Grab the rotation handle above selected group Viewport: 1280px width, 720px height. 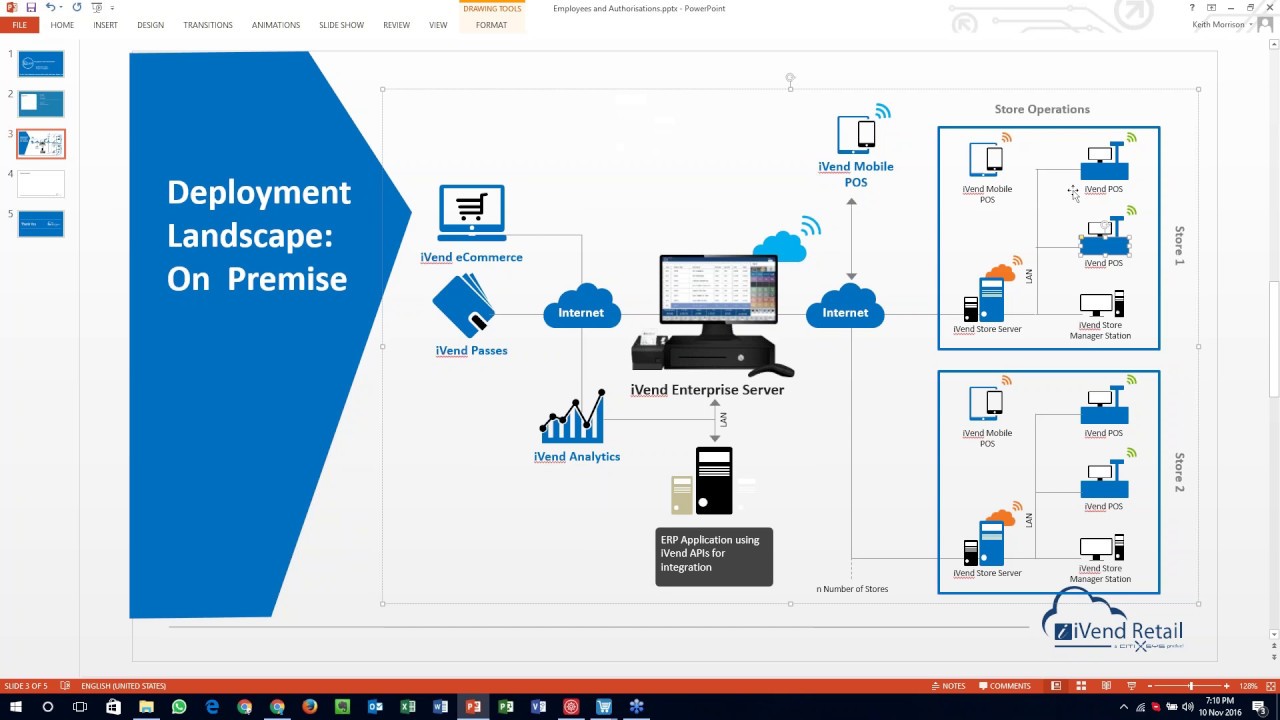click(x=790, y=77)
